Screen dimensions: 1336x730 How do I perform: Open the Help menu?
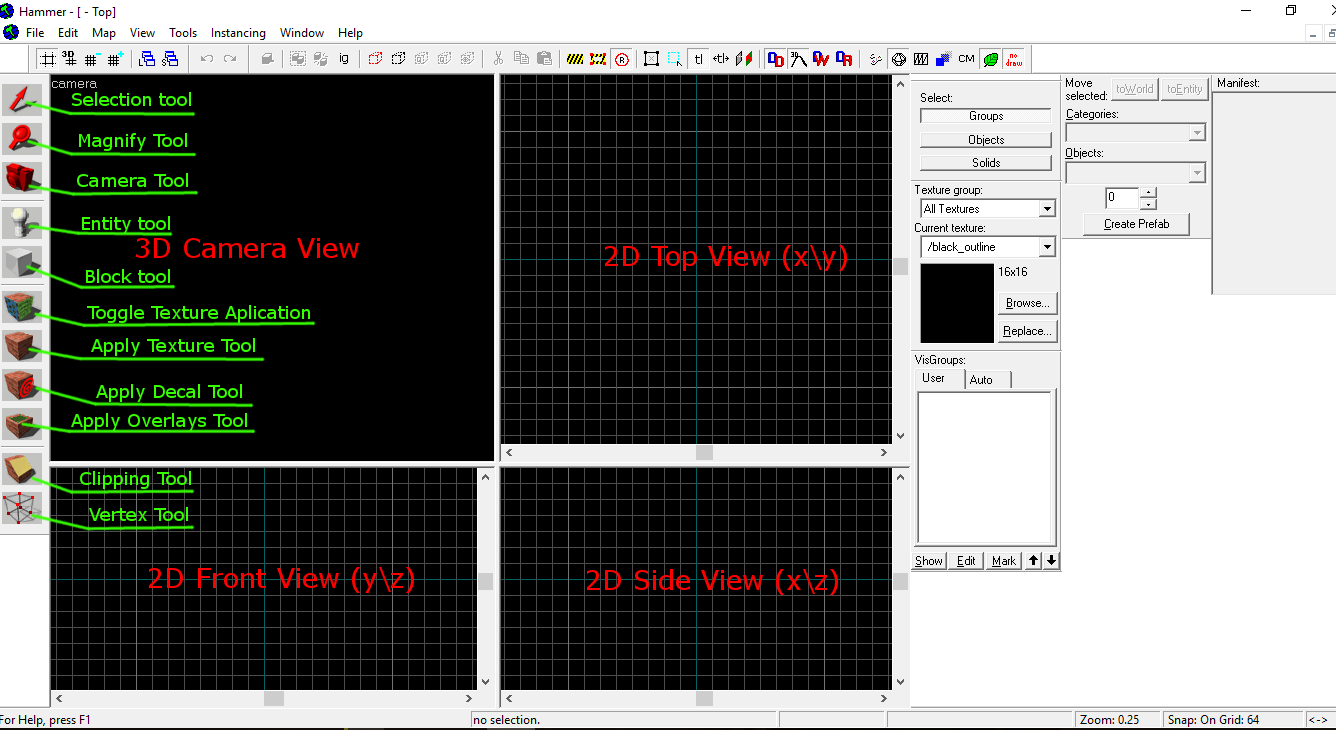click(350, 33)
